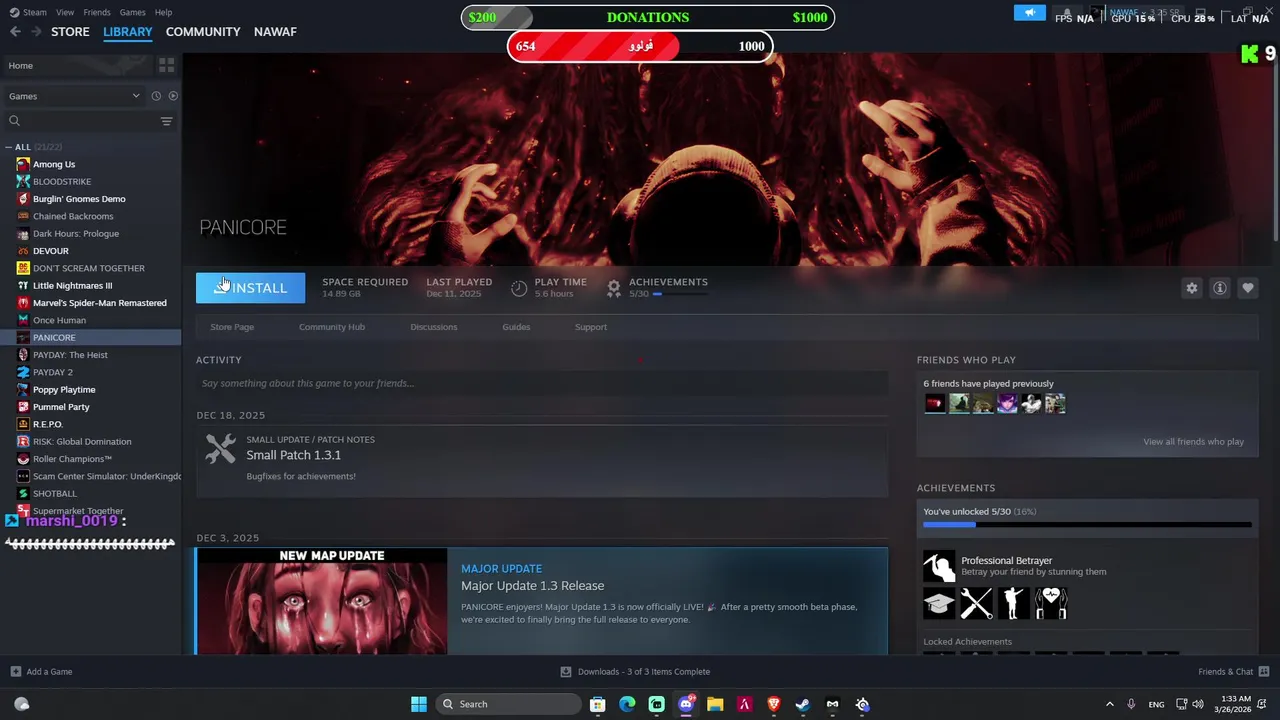Open the heart in hands achievement icon

(x=1051, y=603)
